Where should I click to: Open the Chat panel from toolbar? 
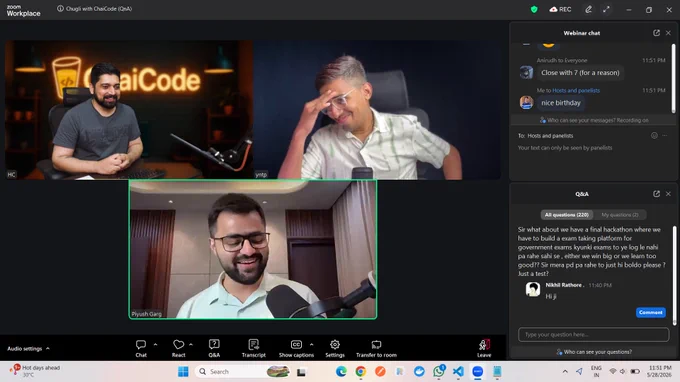(141, 348)
